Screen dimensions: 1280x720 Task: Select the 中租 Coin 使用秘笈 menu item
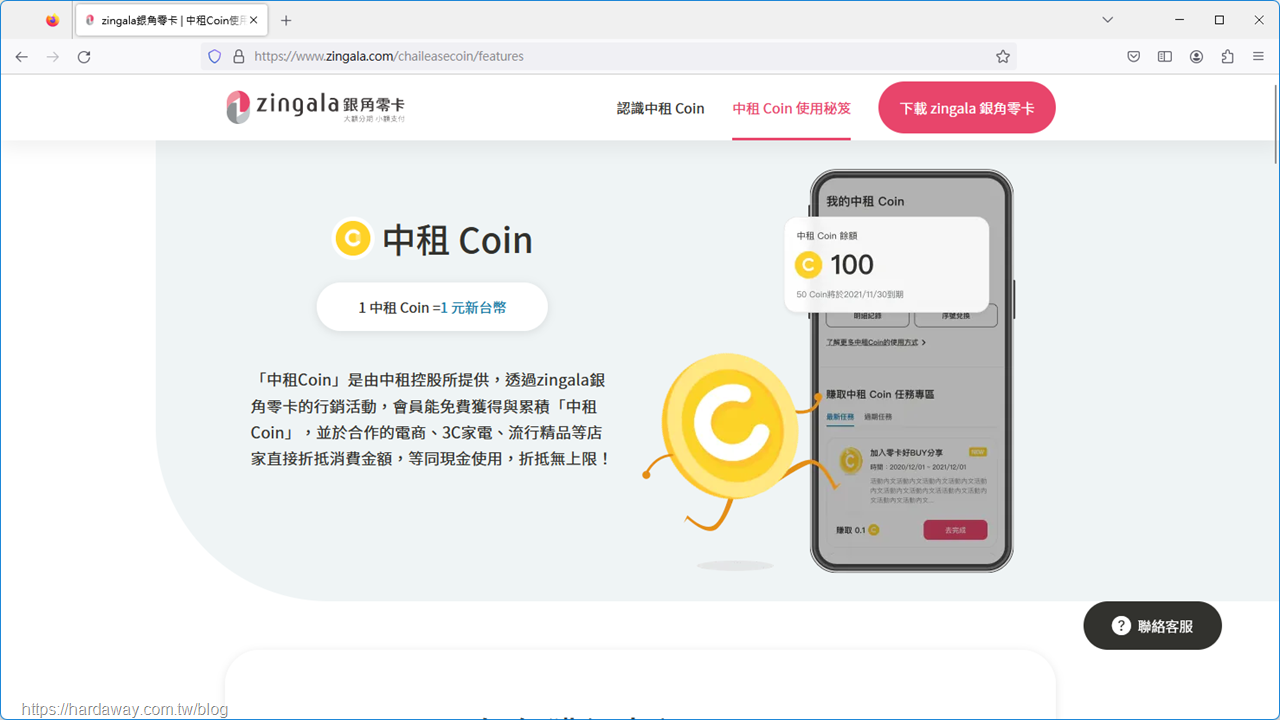pos(791,108)
